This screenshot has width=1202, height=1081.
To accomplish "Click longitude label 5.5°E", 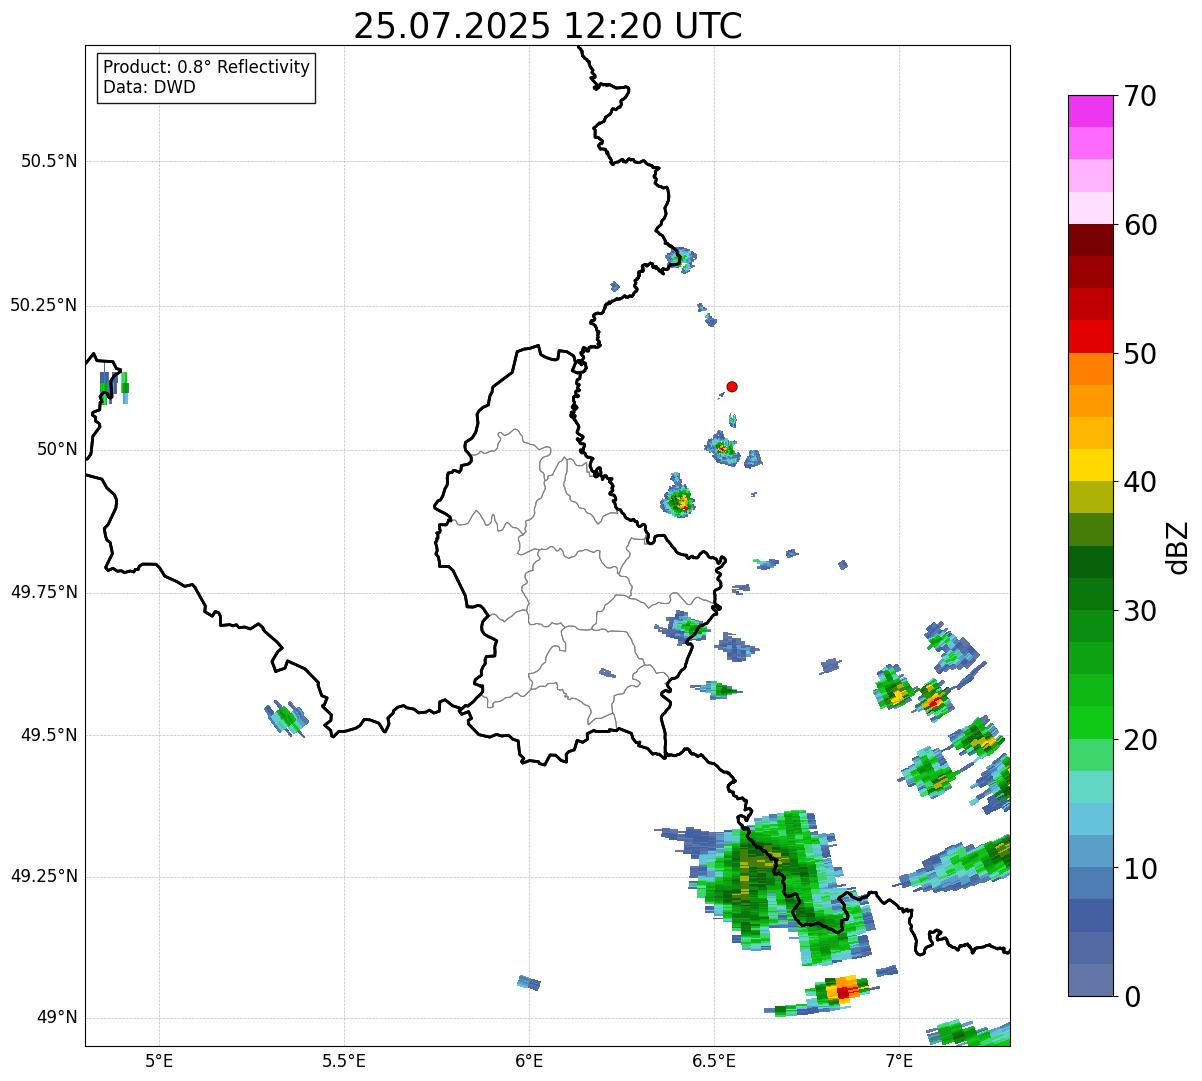I will pos(344,1060).
